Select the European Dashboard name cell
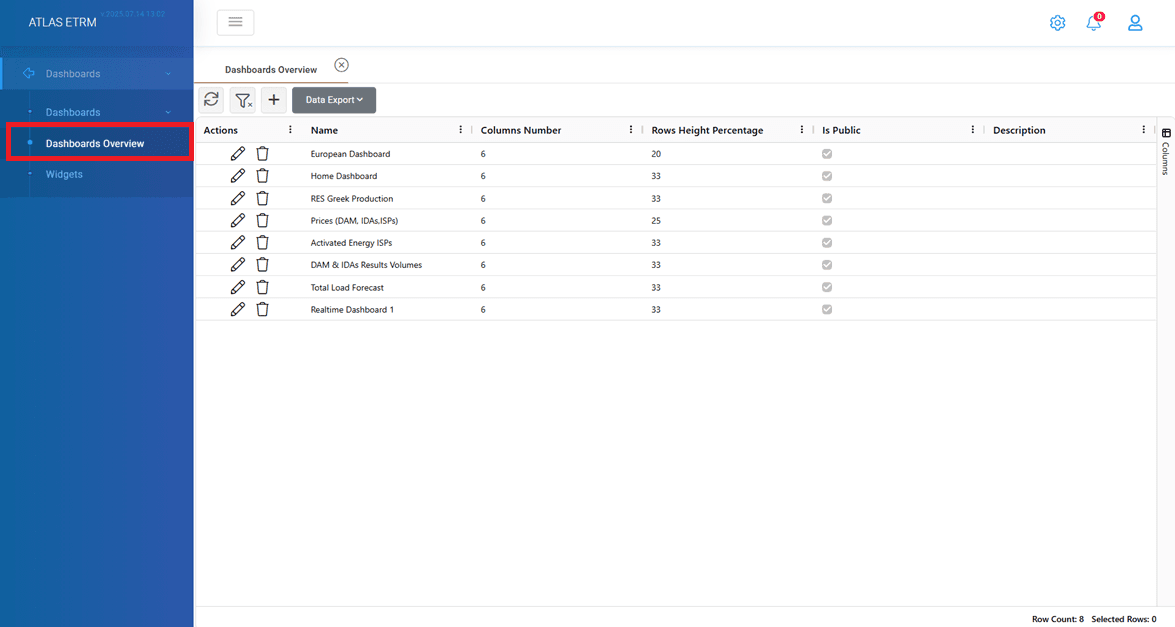 pos(350,154)
